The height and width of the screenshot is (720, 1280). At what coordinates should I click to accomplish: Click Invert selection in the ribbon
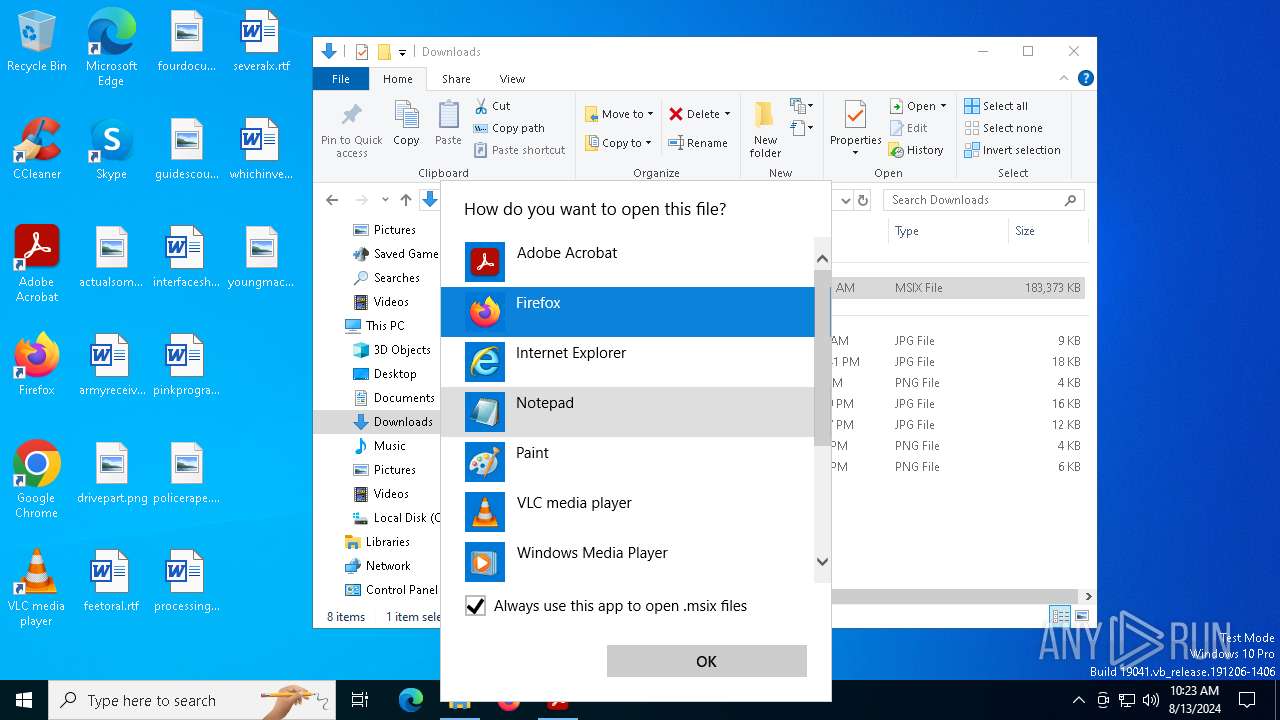[1012, 150]
